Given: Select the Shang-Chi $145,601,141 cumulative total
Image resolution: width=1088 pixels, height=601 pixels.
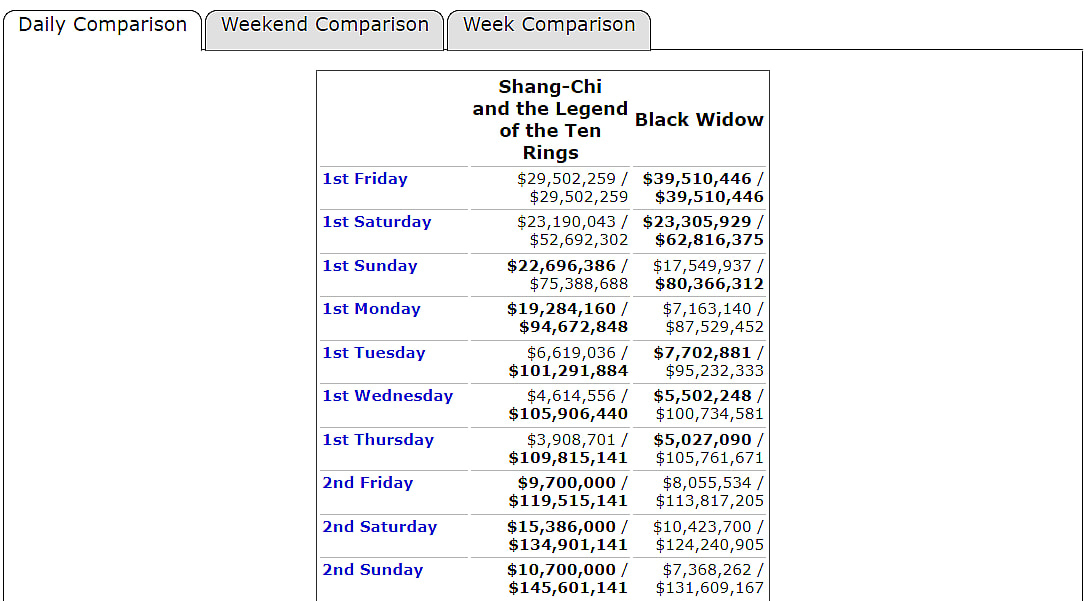Looking at the screenshot, I should click(568, 588).
